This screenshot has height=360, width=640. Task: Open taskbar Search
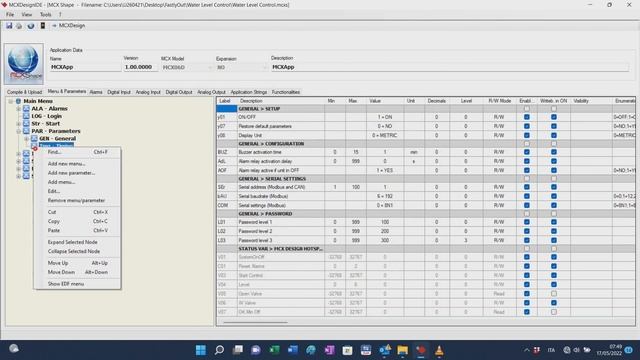220,350
